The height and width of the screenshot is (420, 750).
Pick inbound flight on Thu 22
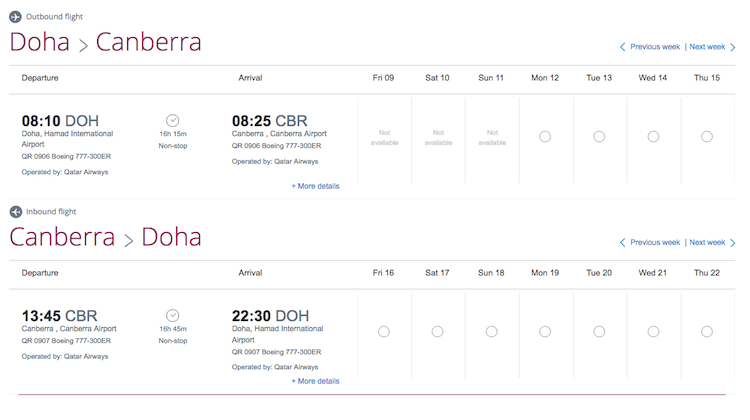point(707,332)
